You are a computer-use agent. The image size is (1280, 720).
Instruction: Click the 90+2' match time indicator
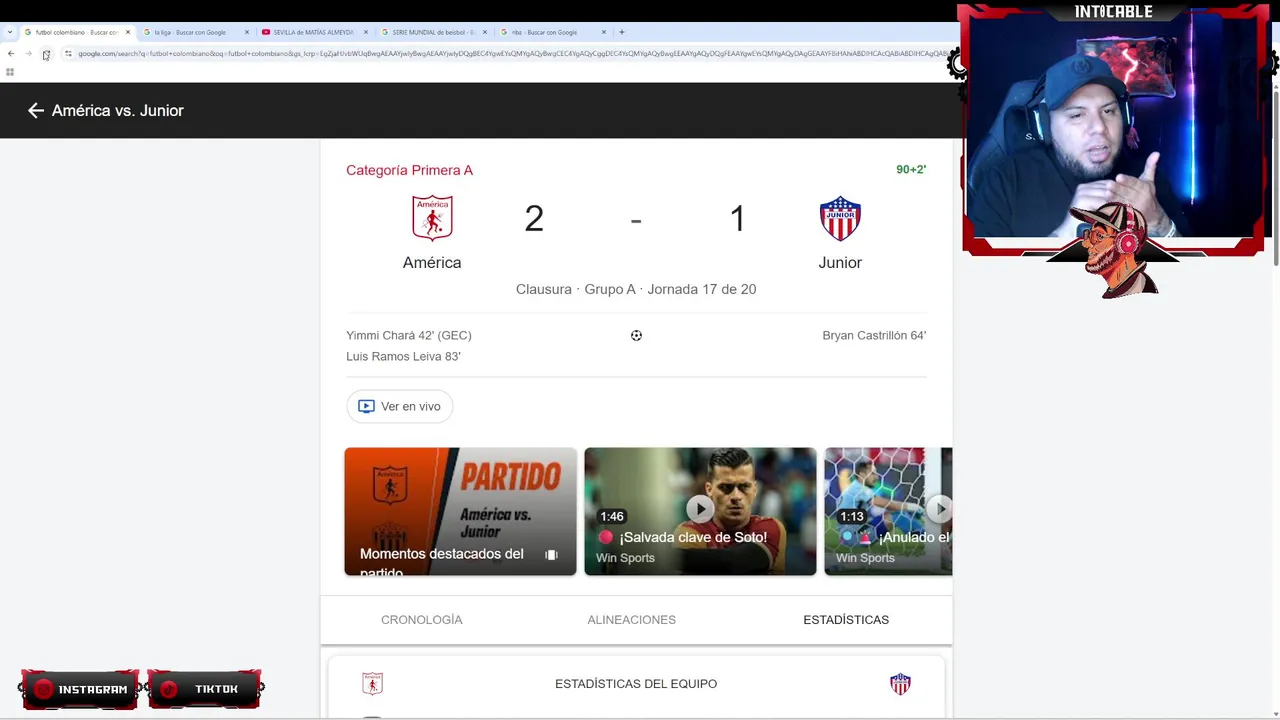(x=911, y=170)
